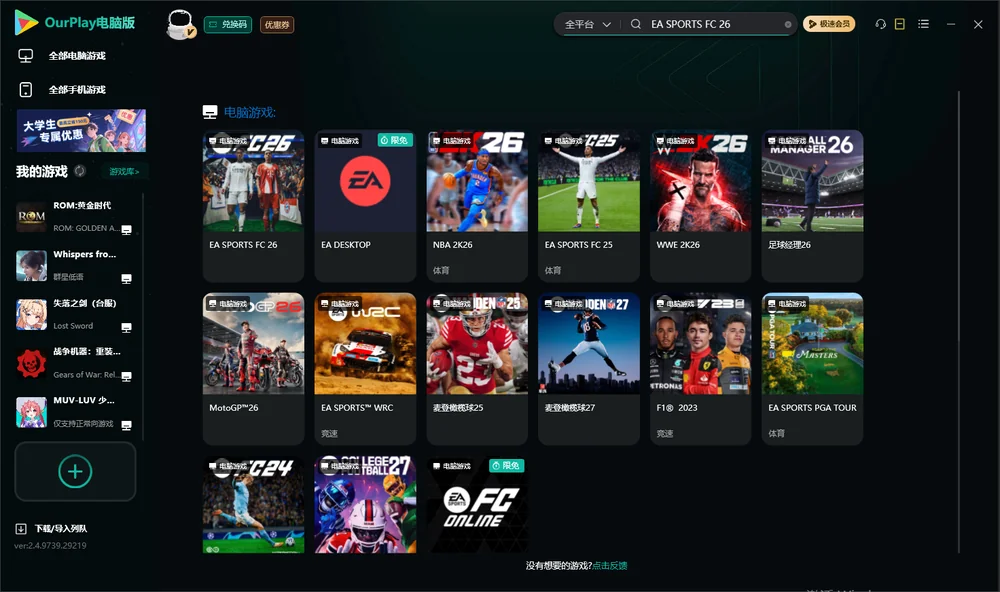Click PC icon on Gears of War row
Image resolution: width=1000 pixels, height=592 pixels.
tap(126, 376)
